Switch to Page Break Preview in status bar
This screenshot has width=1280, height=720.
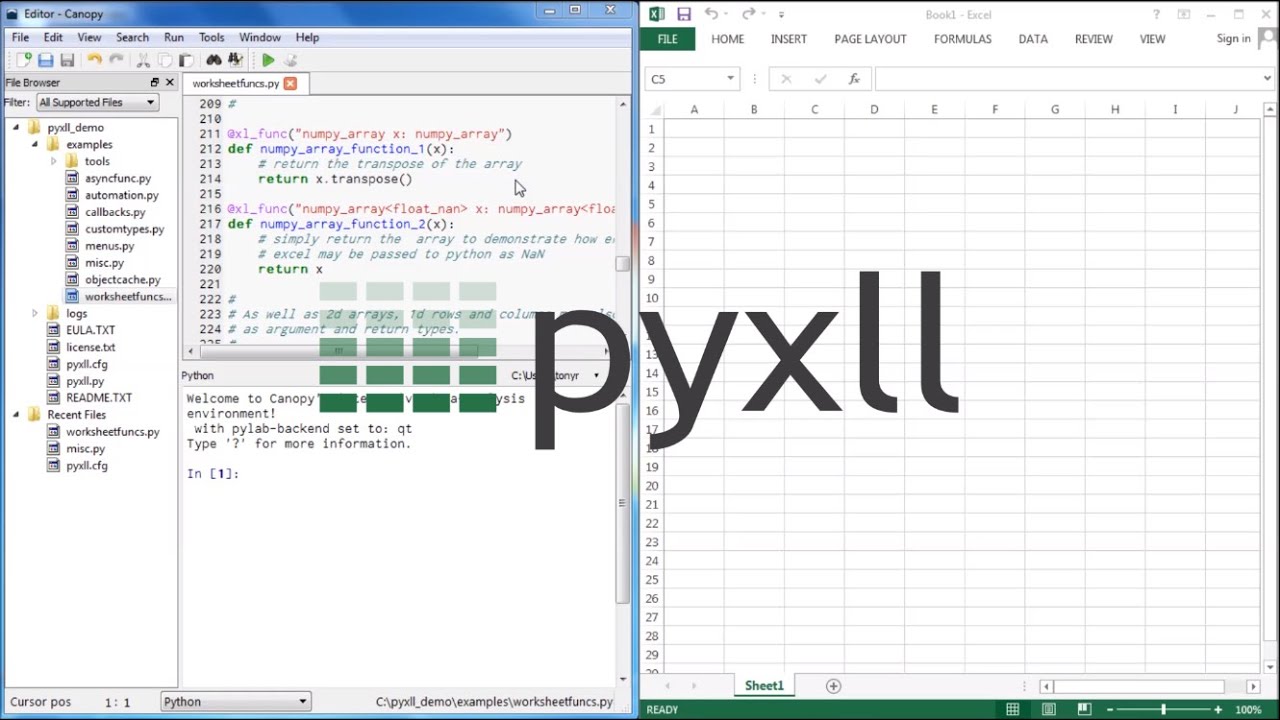tap(1084, 709)
